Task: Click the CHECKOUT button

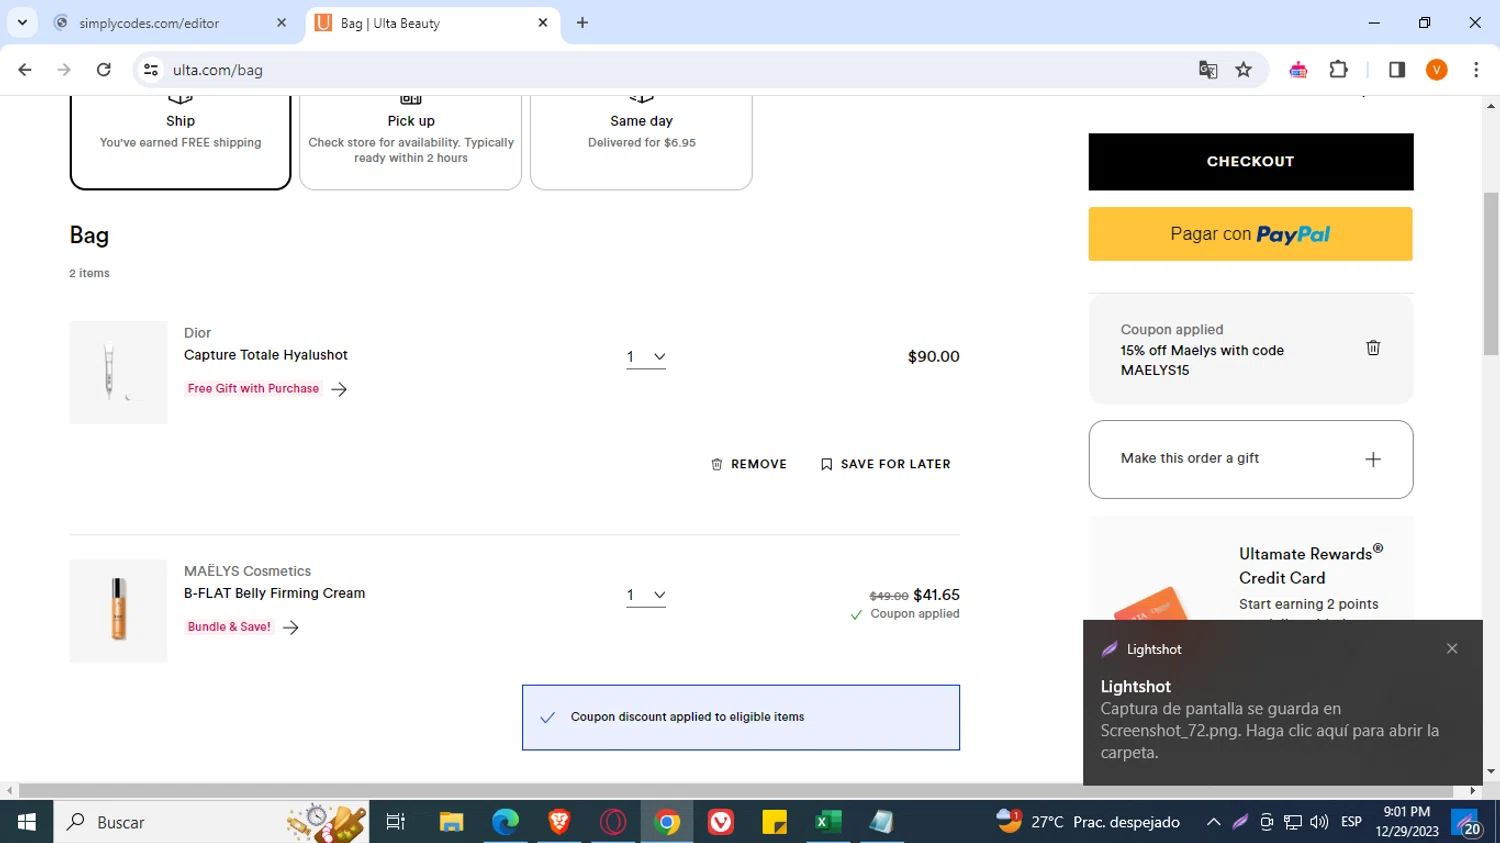Action: point(1251,162)
